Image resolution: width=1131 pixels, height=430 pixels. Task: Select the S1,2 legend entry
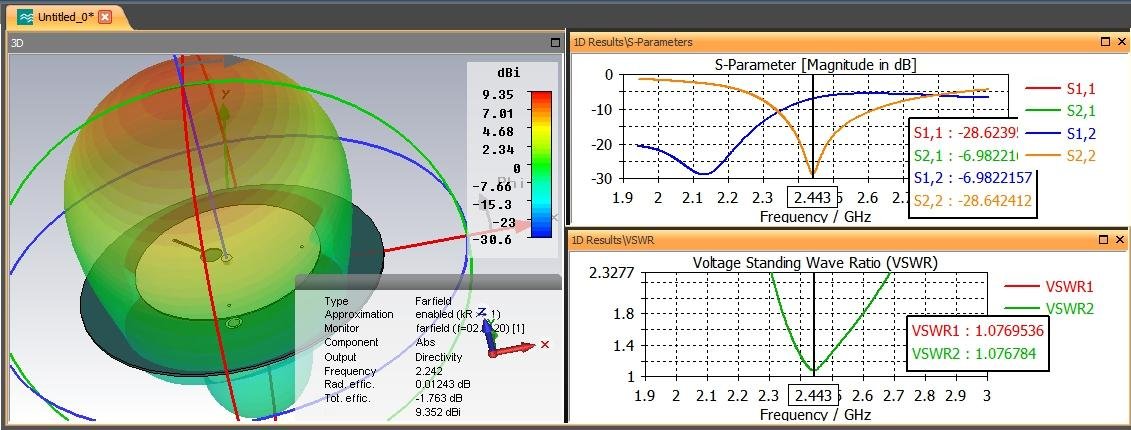1060,133
